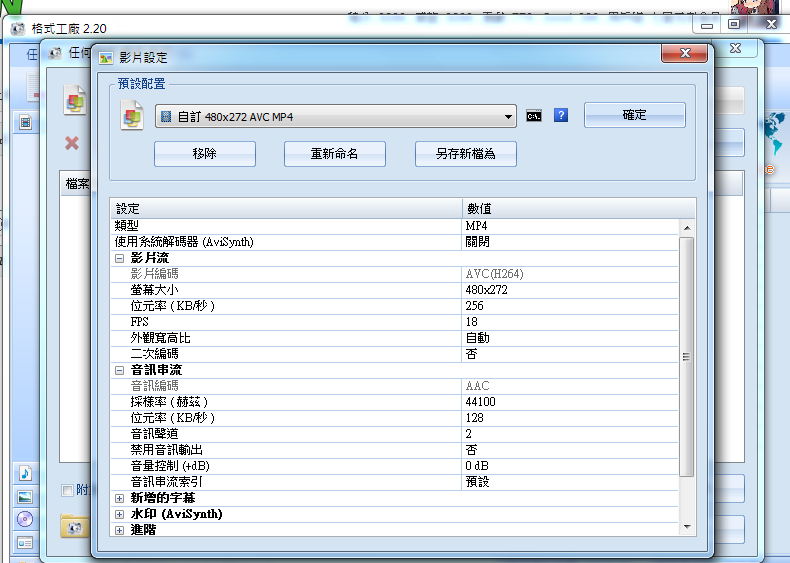Toggle the checkbox at bottom left of file list
This screenshot has height=563, width=790.
(68, 490)
